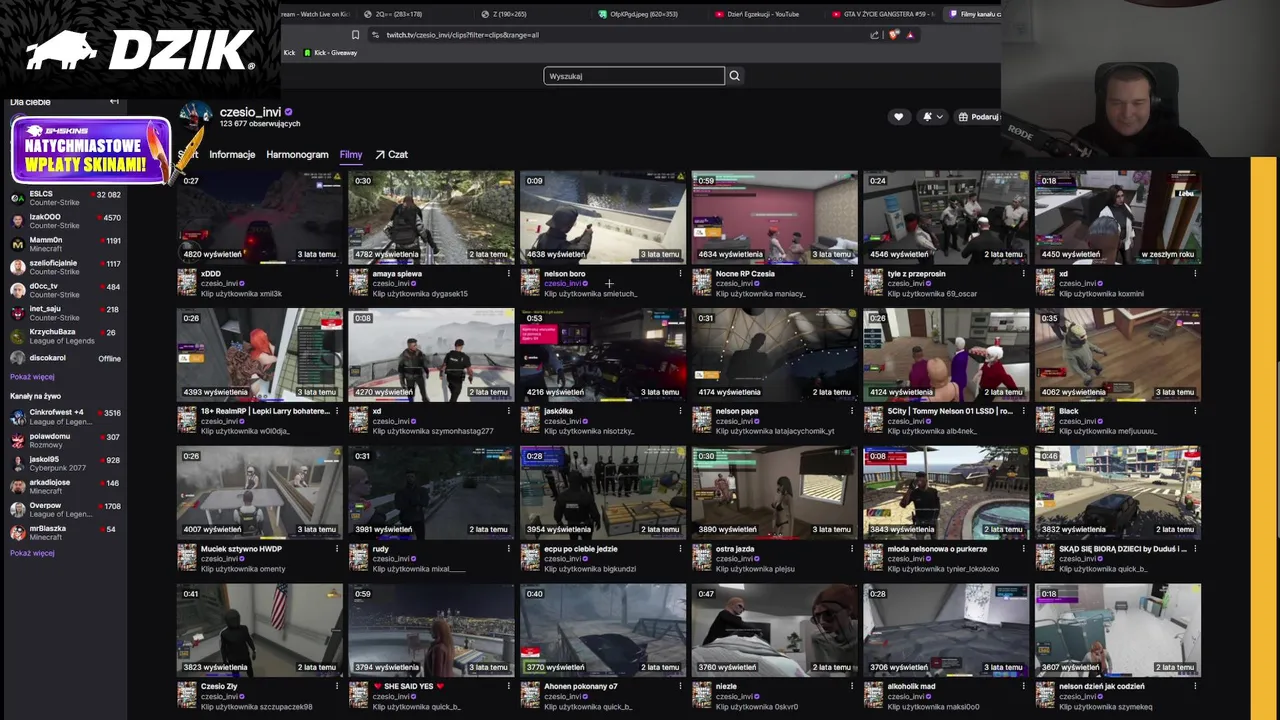Expand Pokaż więcej under Kanały na żywo
The height and width of the screenshot is (720, 1280).
(x=32, y=553)
